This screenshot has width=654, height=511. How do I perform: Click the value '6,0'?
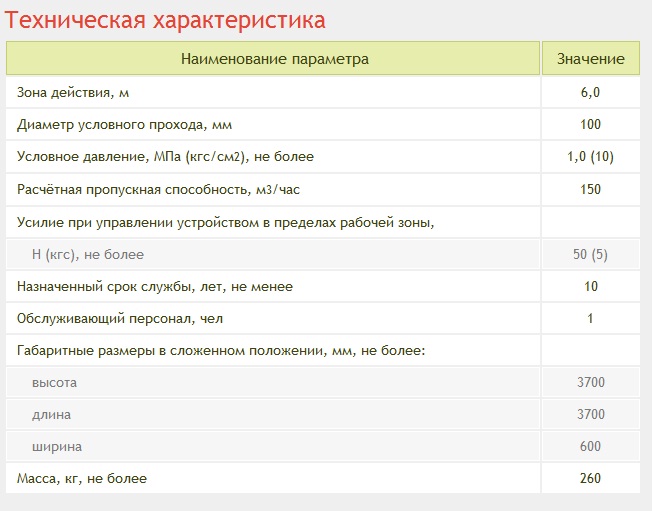[590, 92]
